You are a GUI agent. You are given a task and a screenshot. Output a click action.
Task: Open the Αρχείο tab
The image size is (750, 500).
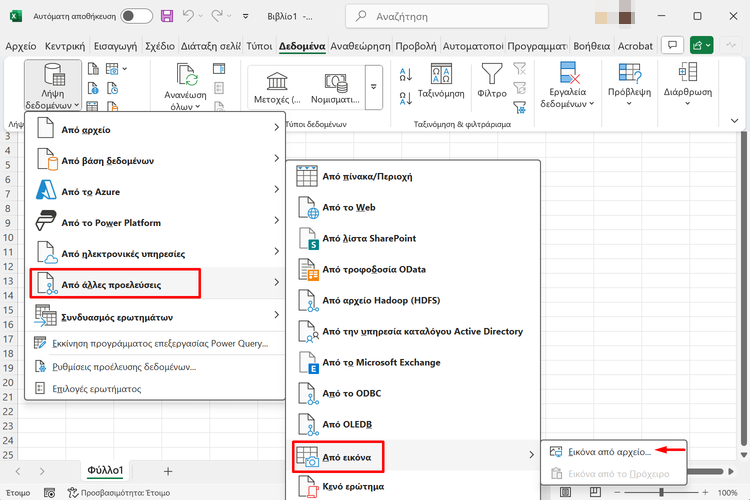tap(21, 46)
